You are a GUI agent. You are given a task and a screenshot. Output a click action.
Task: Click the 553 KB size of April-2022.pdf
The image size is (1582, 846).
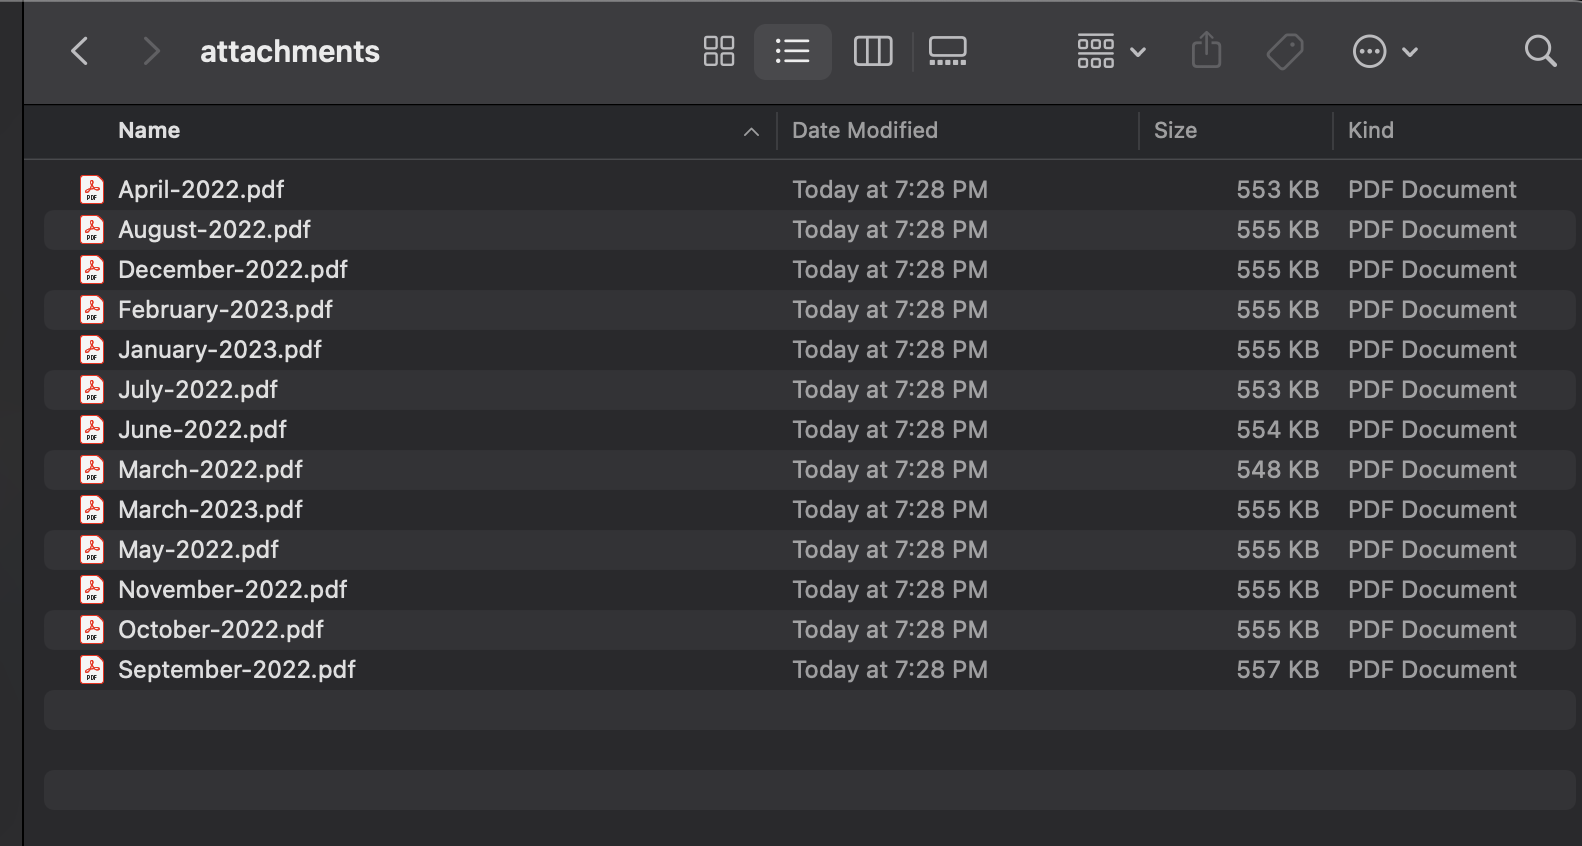[x=1278, y=190]
